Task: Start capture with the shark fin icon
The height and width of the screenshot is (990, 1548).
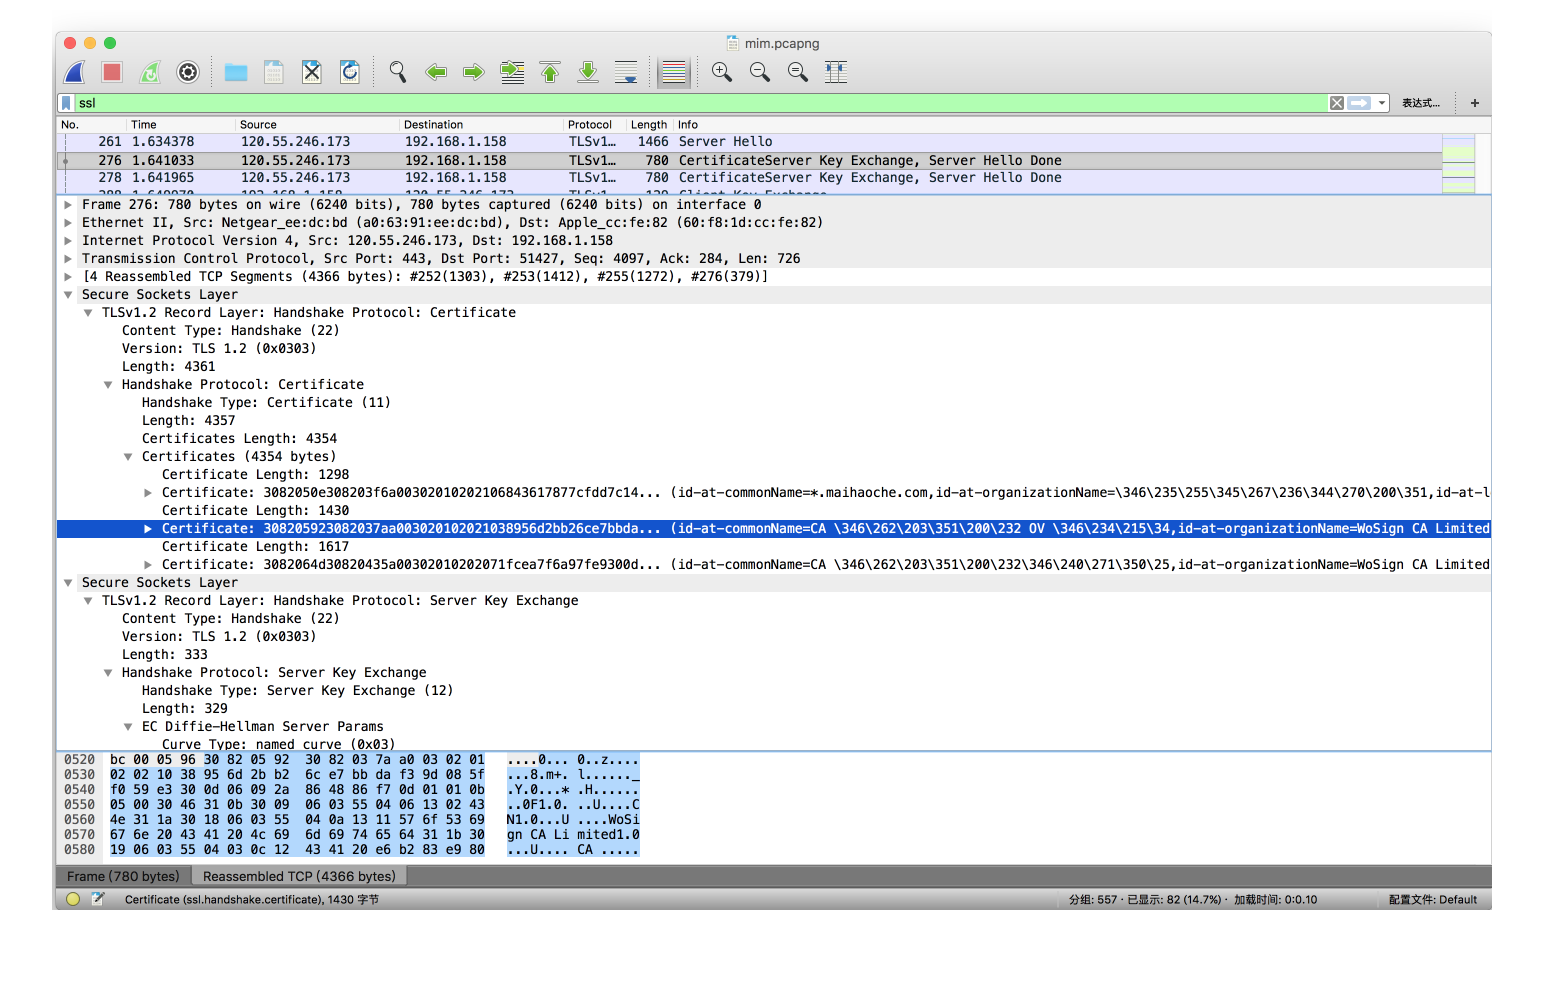Action: pos(75,72)
